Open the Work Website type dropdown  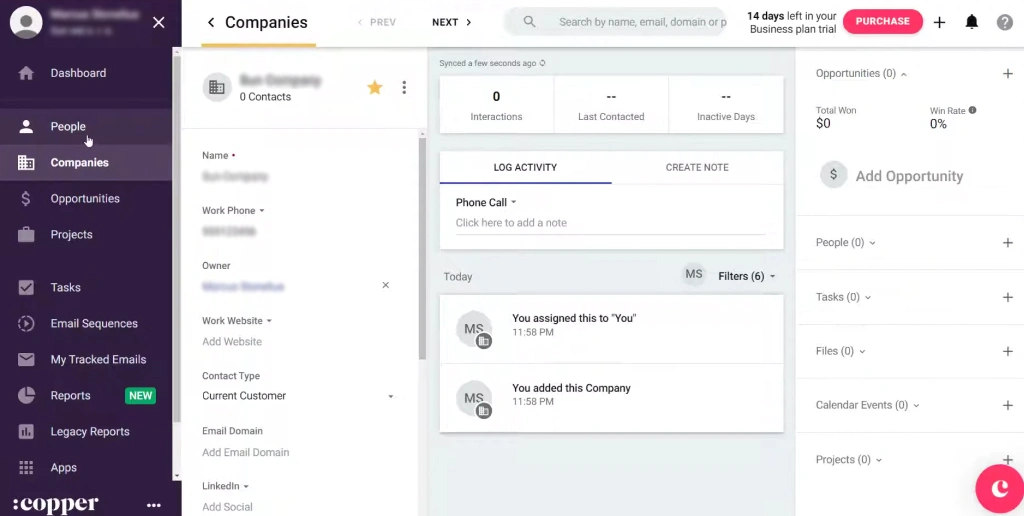pyautogui.click(x=237, y=321)
